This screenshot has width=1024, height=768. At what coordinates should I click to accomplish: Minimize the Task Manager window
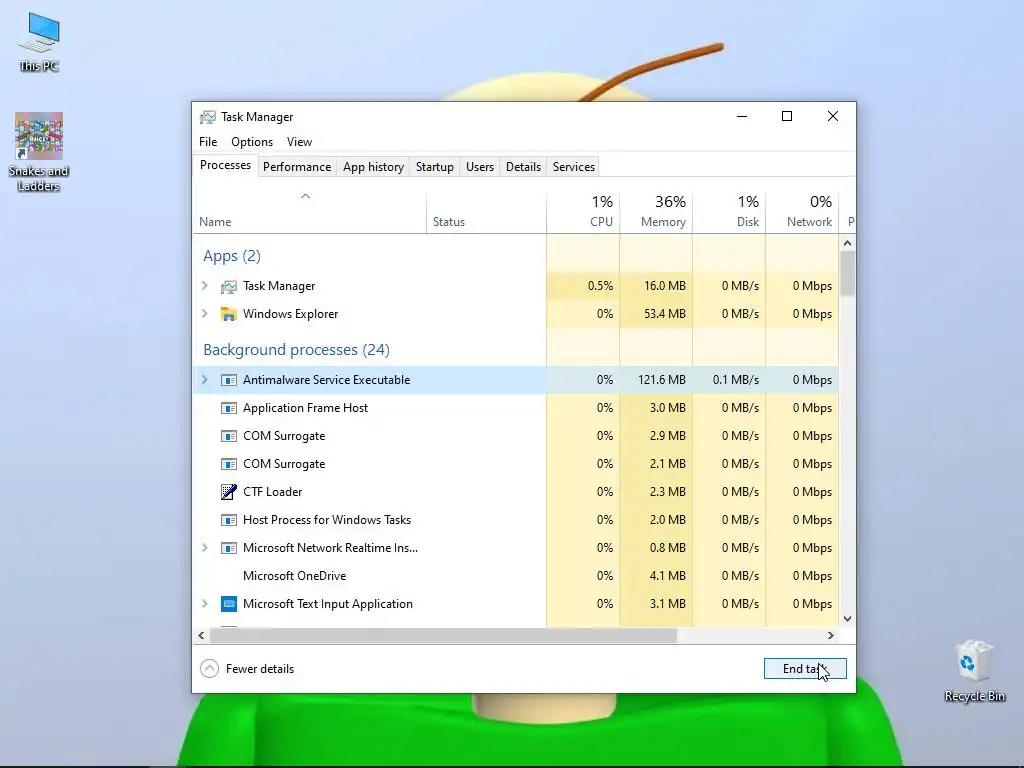(x=742, y=117)
